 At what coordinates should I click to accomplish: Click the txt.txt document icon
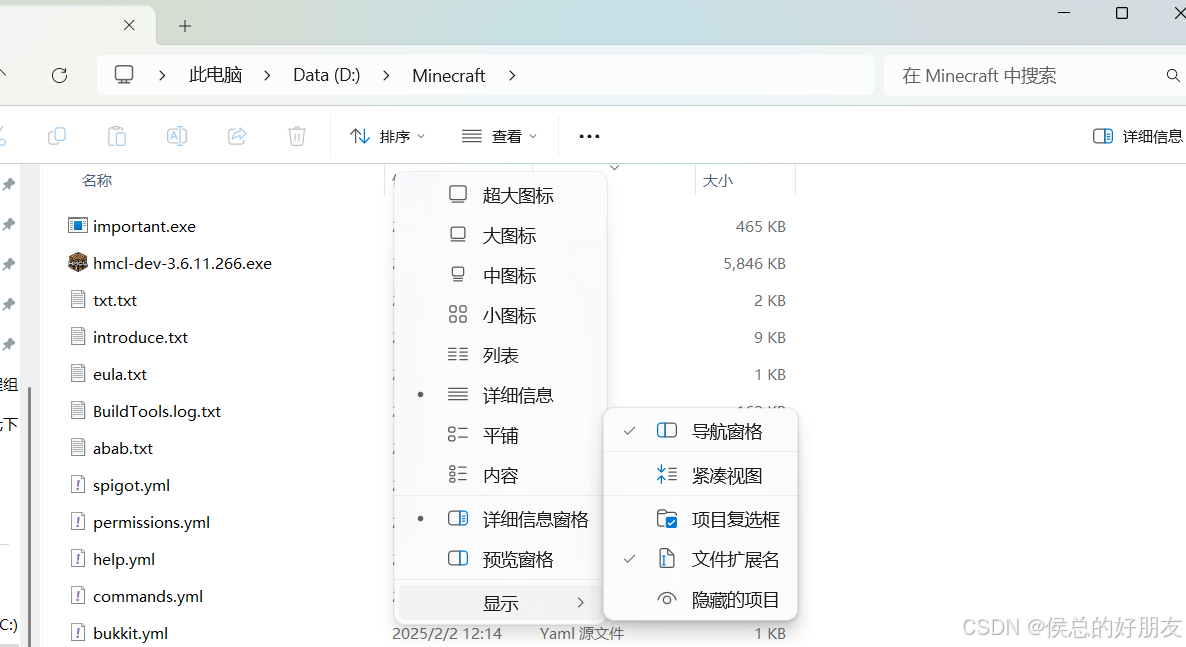(x=77, y=300)
